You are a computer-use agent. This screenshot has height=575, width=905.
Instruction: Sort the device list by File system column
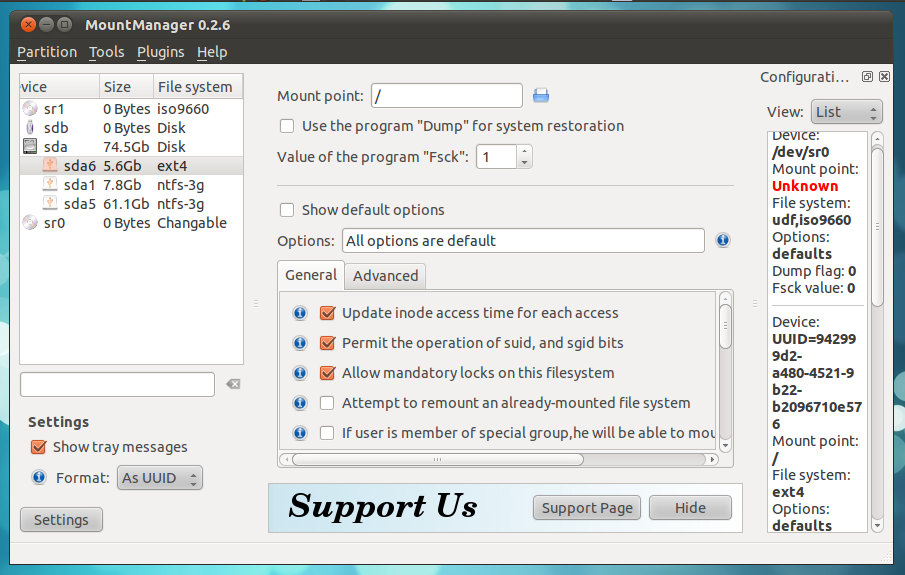pos(198,87)
